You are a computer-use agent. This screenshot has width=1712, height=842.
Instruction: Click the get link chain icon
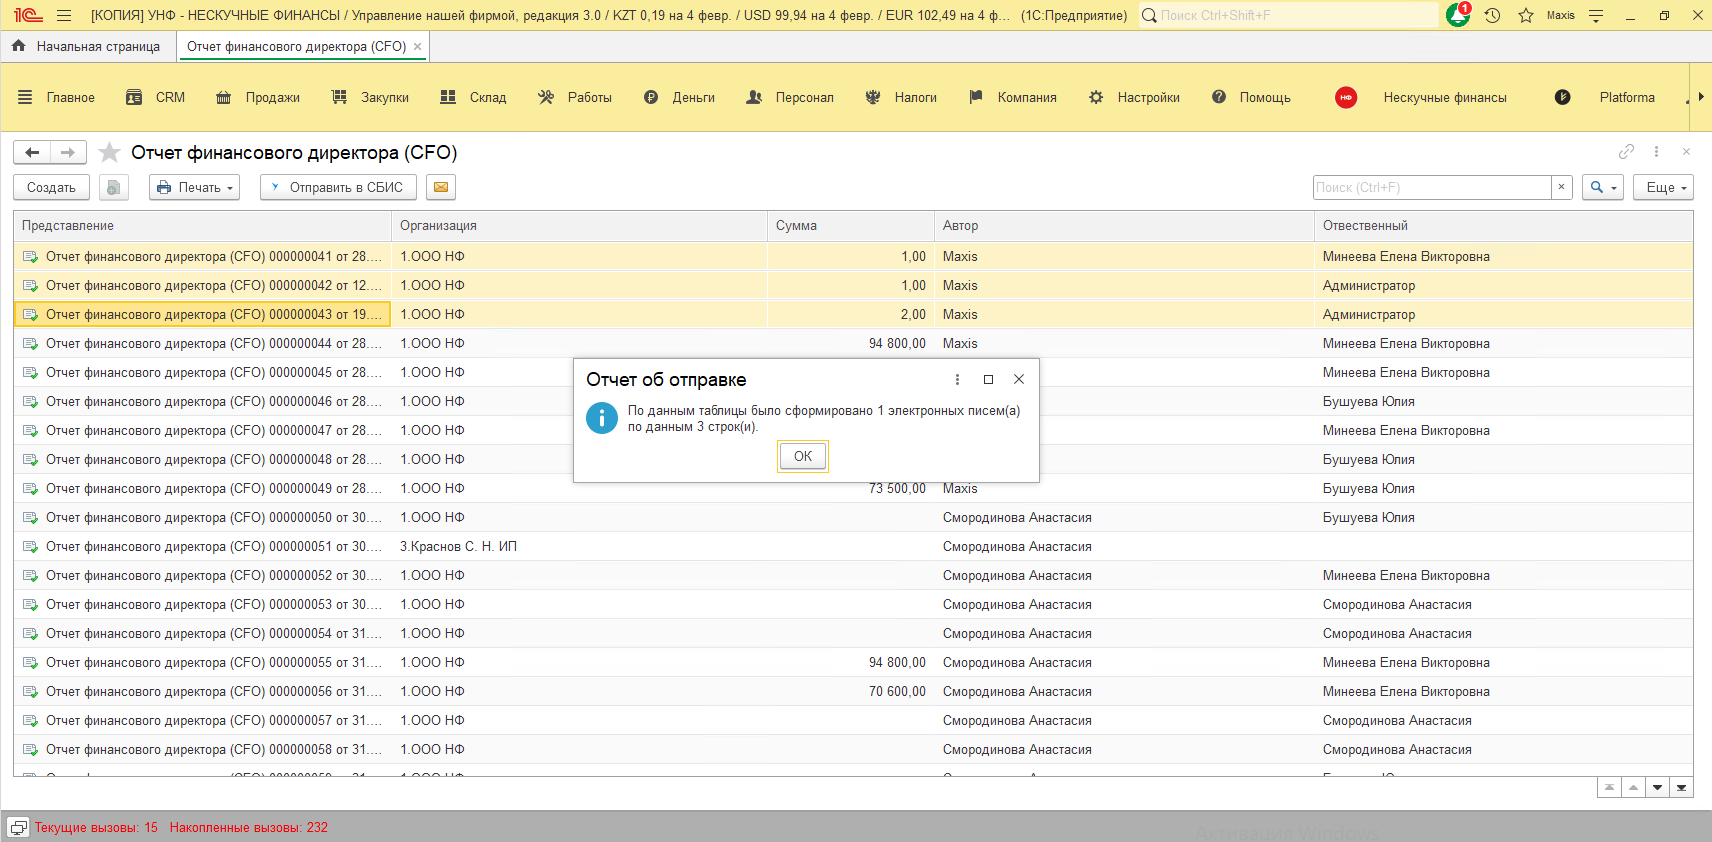click(1626, 152)
